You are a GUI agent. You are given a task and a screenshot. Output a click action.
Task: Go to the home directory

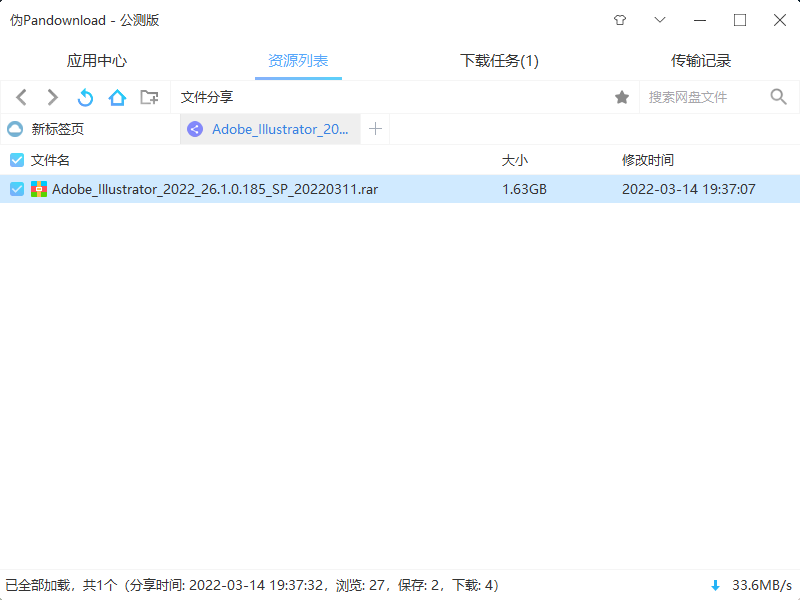pyautogui.click(x=117, y=97)
